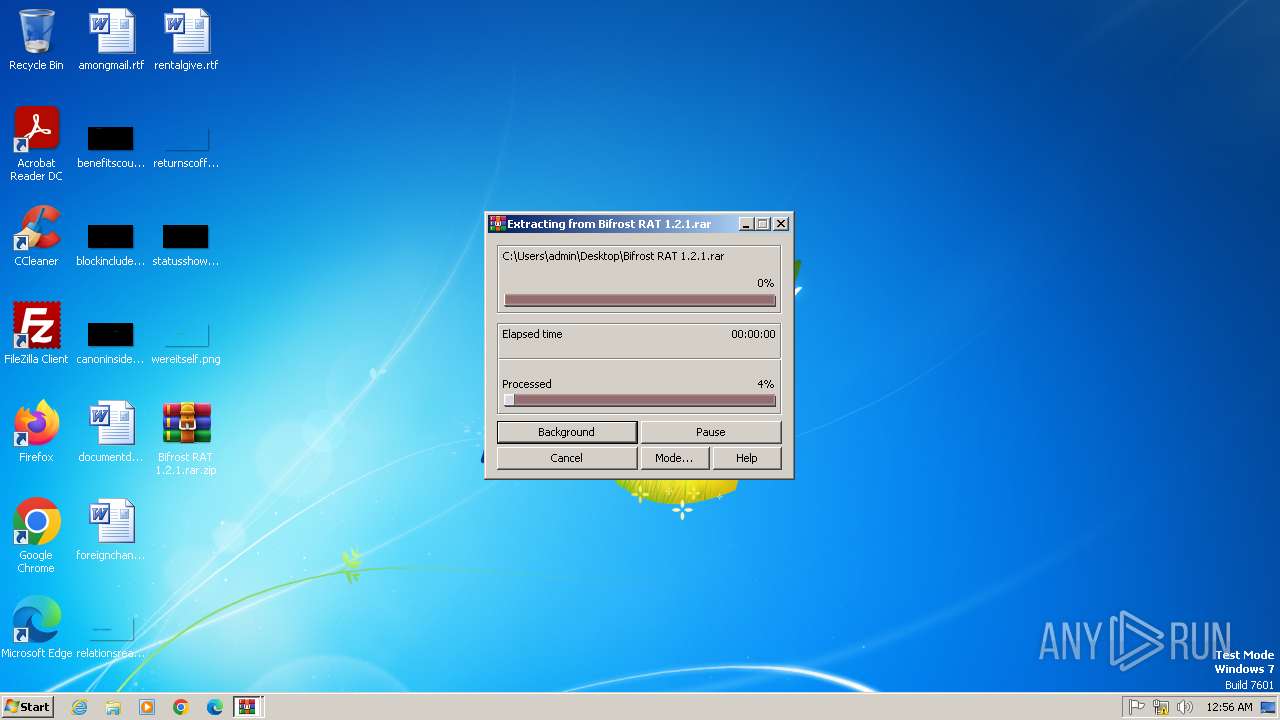
Task: Open the Action Center flag tray icon
Action: pyautogui.click(x=1137, y=707)
